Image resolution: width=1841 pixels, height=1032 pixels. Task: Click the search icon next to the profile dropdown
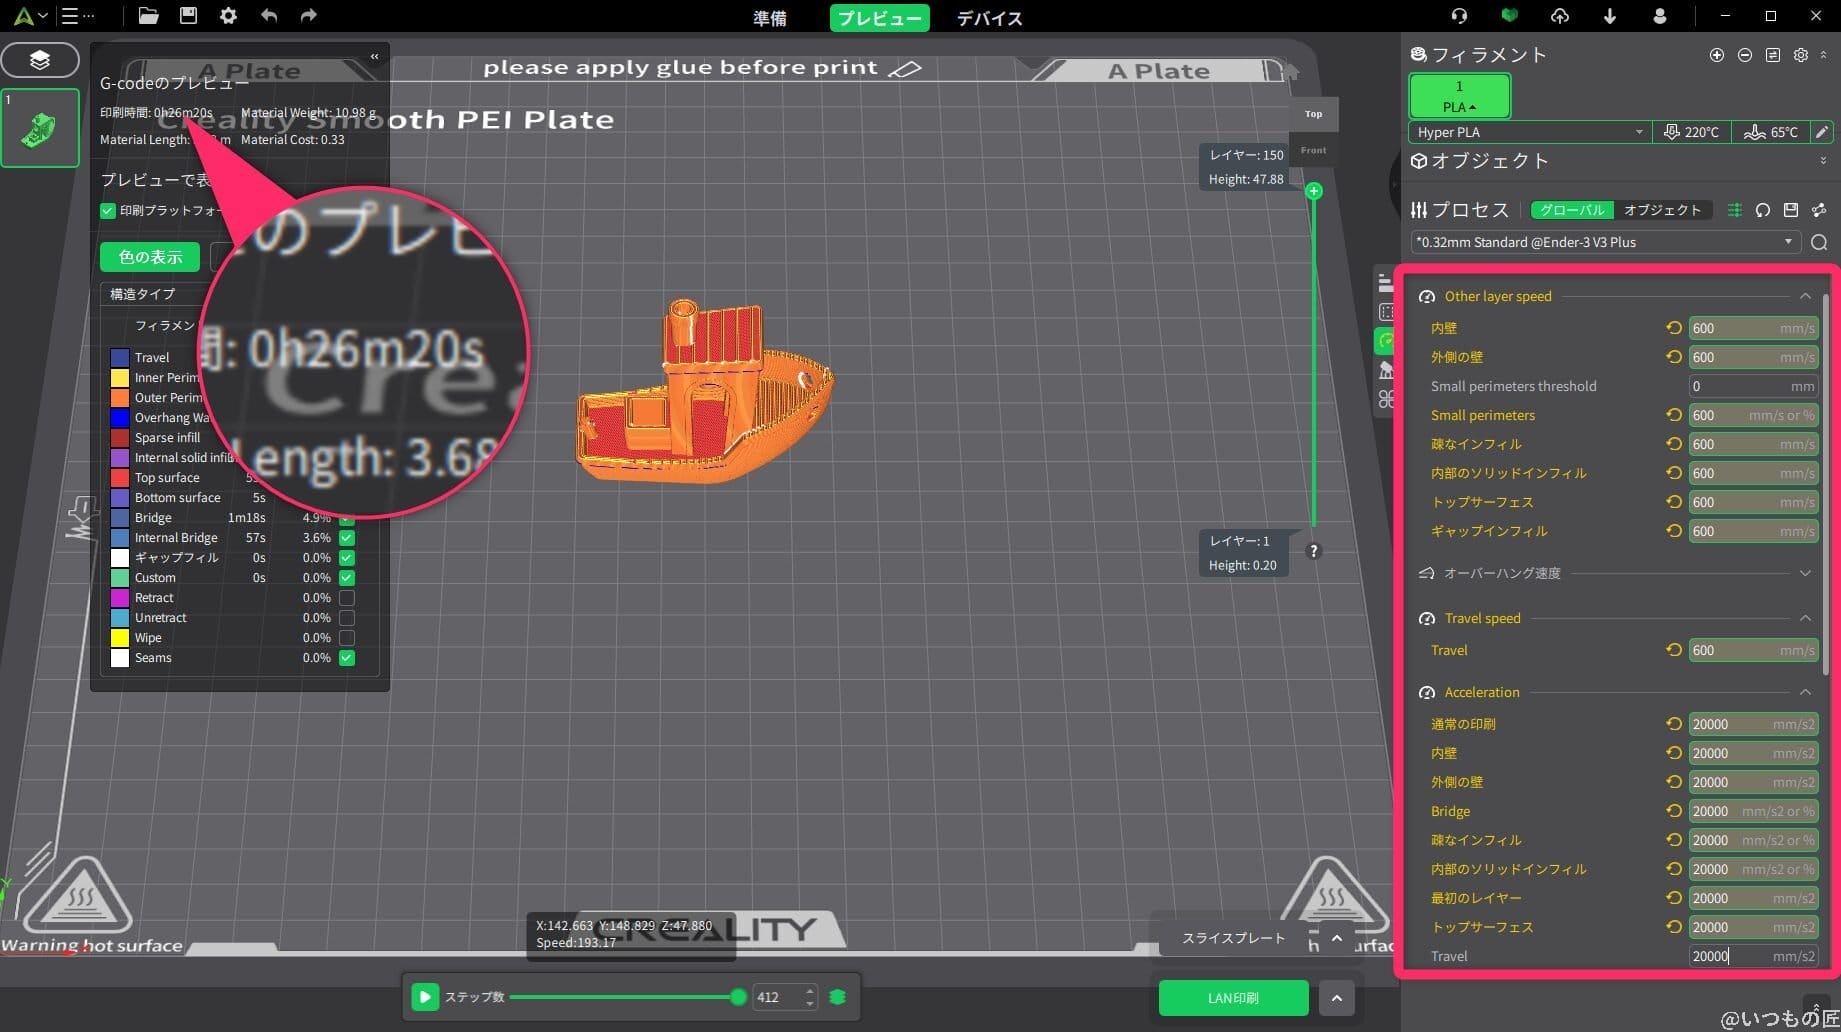(x=1819, y=242)
